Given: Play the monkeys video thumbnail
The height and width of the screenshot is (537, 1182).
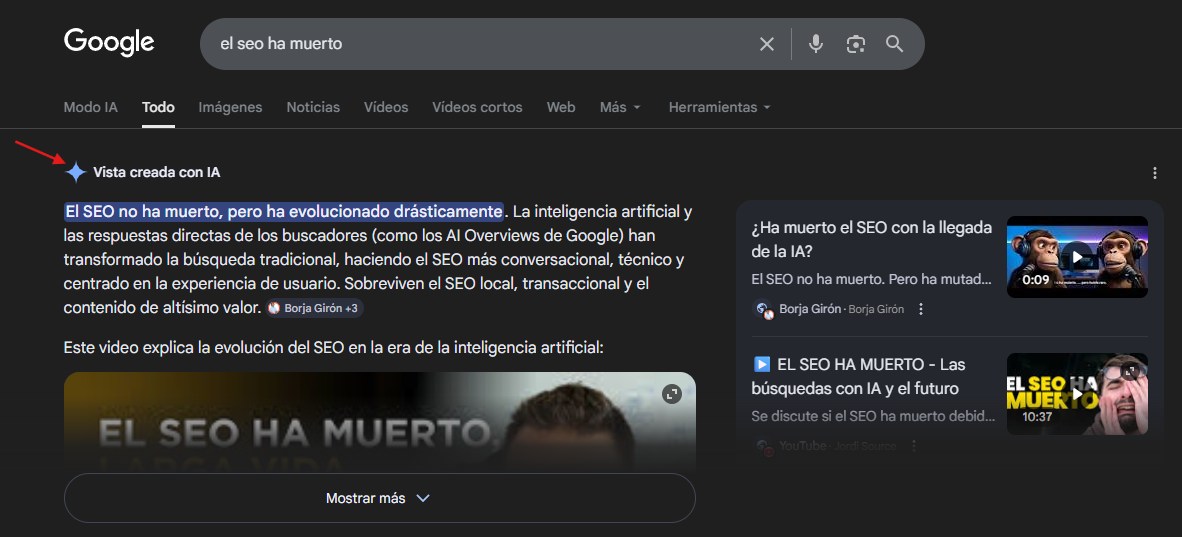Looking at the screenshot, I should pyautogui.click(x=1077, y=257).
